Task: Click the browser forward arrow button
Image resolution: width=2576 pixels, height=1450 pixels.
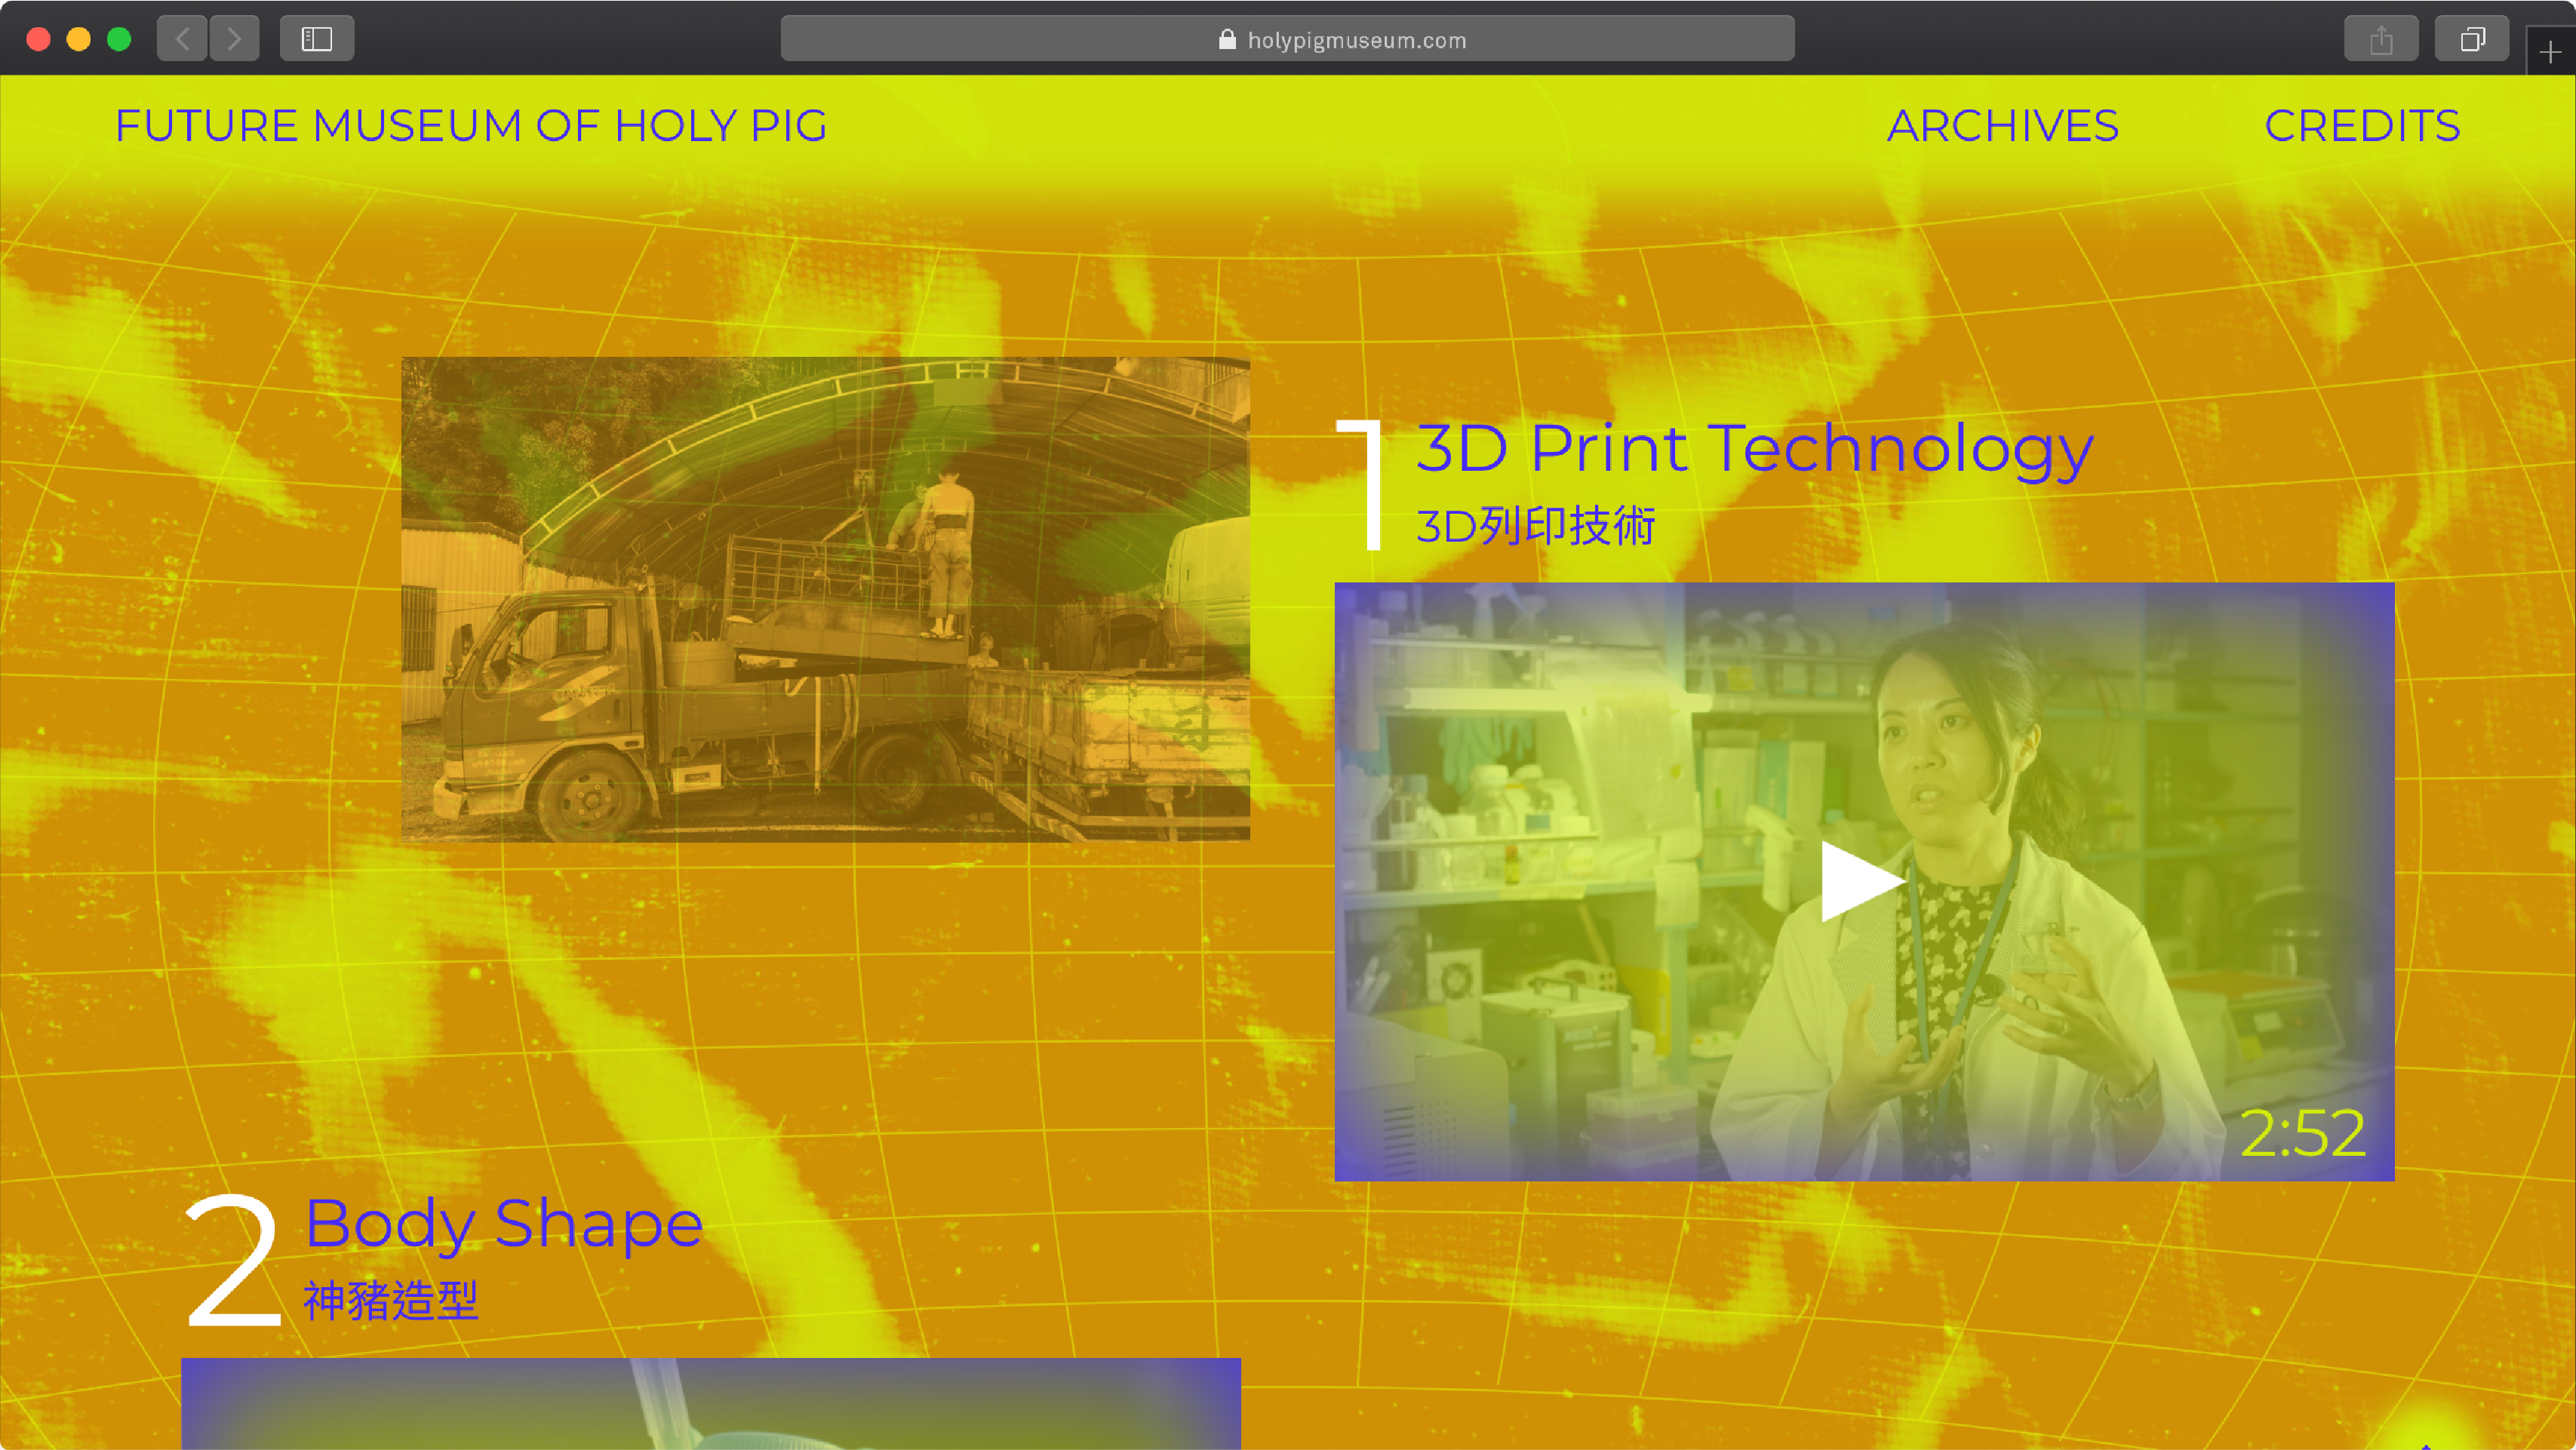Action: (234, 39)
